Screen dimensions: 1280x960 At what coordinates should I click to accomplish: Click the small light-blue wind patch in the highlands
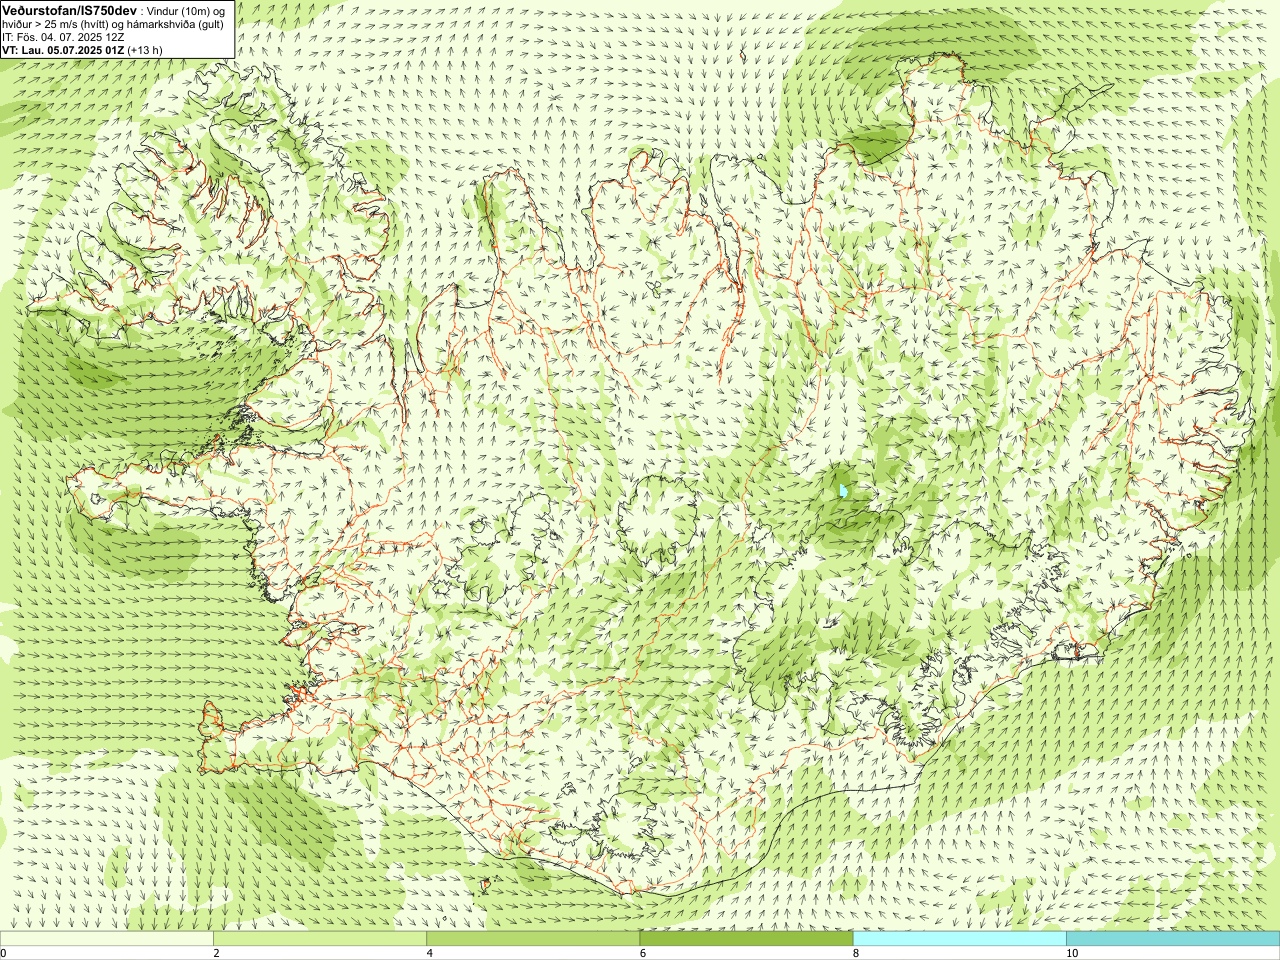click(x=845, y=491)
